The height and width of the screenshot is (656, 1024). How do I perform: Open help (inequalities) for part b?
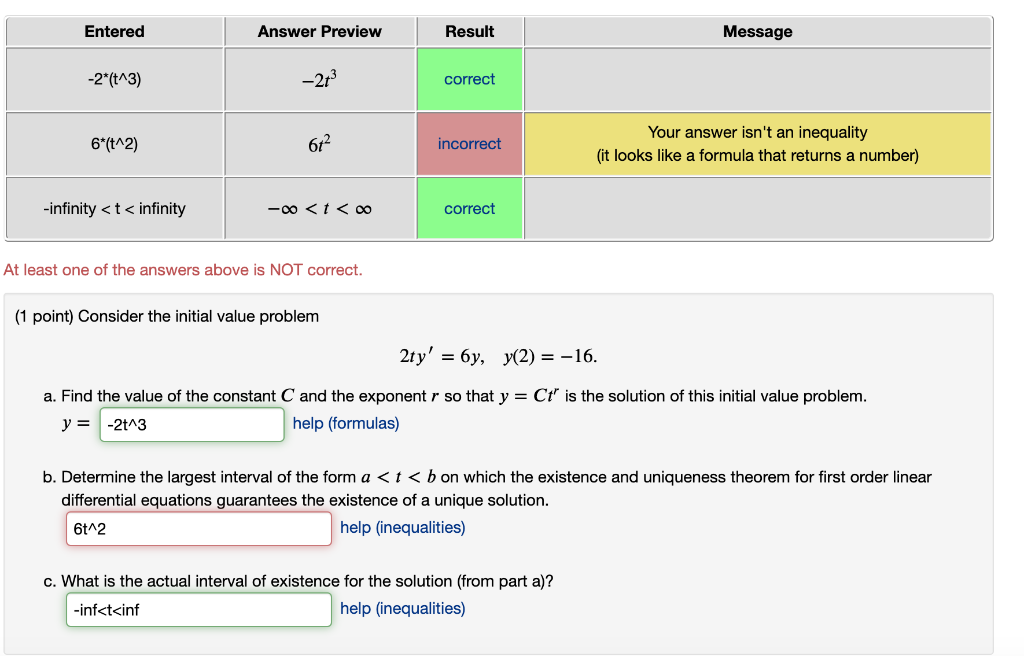[403, 527]
